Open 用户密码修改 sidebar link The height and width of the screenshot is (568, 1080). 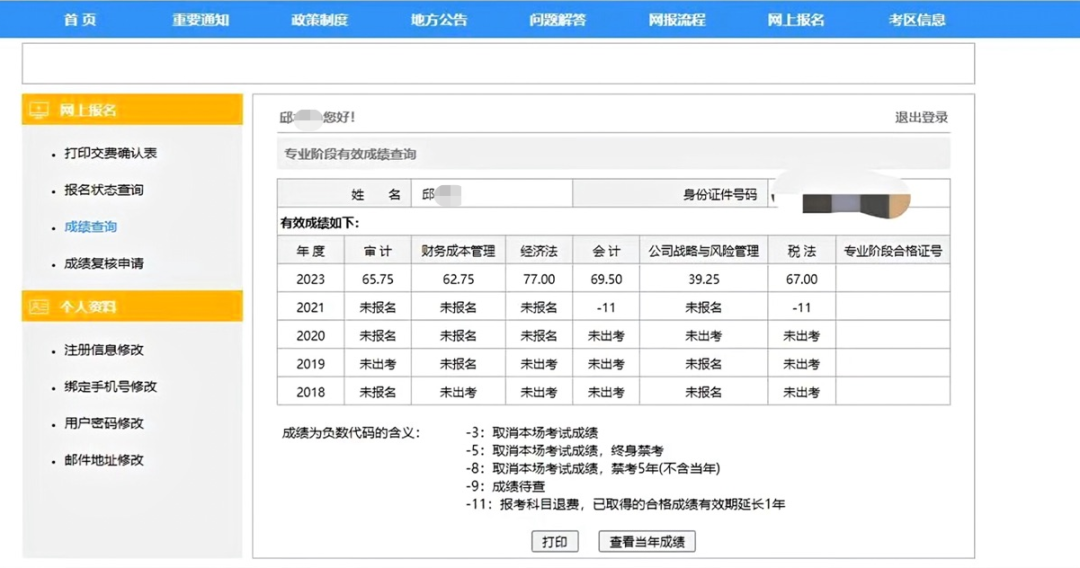(104, 423)
